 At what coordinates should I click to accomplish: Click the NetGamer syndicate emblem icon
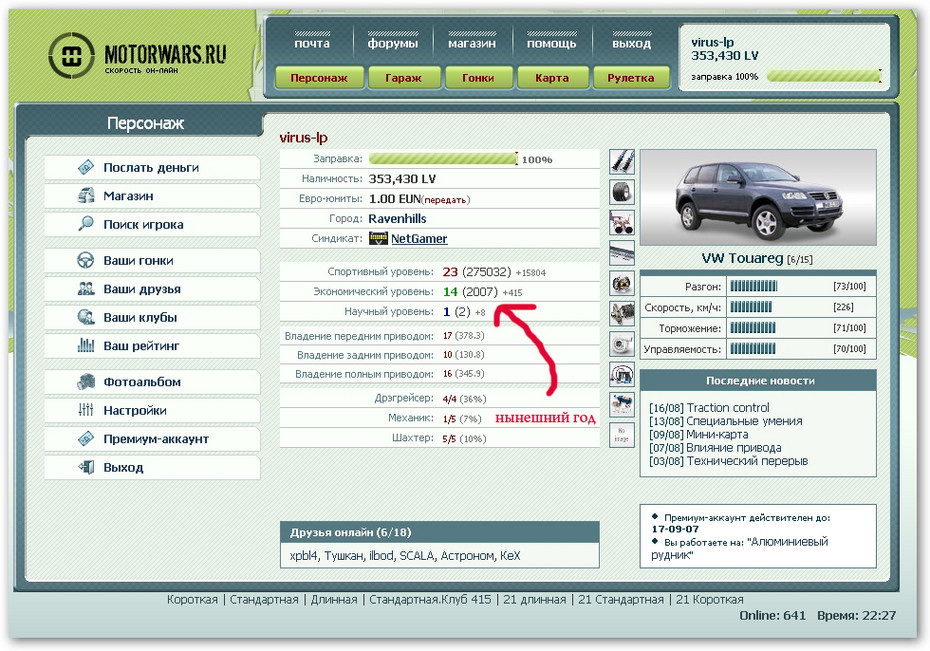coord(378,238)
